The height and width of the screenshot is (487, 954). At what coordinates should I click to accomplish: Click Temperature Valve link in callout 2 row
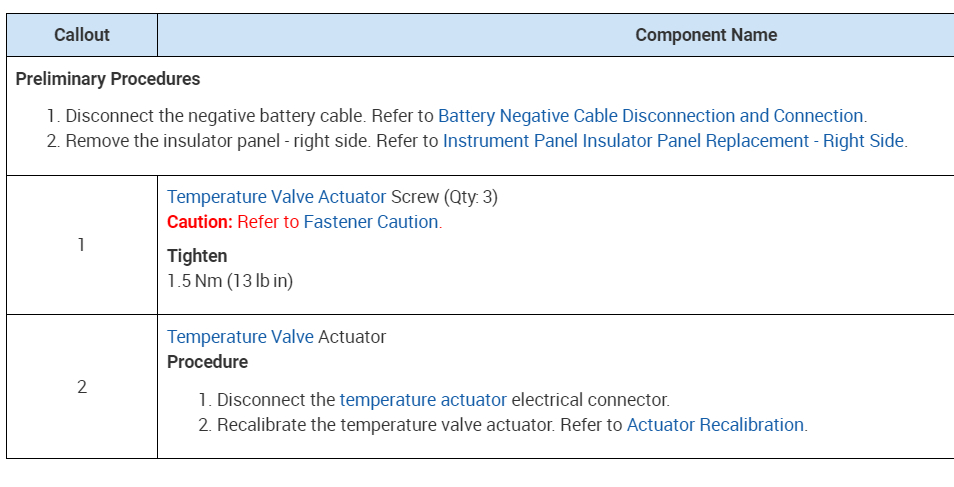pyautogui.click(x=240, y=337)
